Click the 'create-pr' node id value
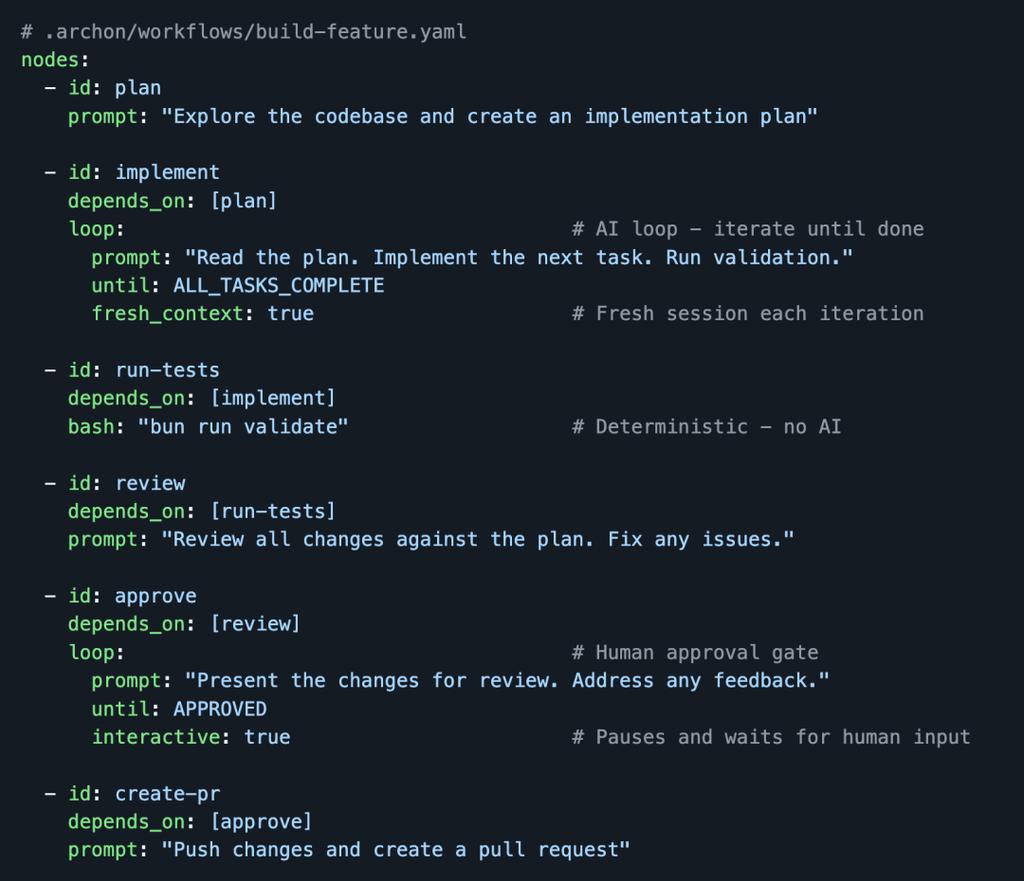The height and width of the screenshot is (881, 1024). click(167, 794)
